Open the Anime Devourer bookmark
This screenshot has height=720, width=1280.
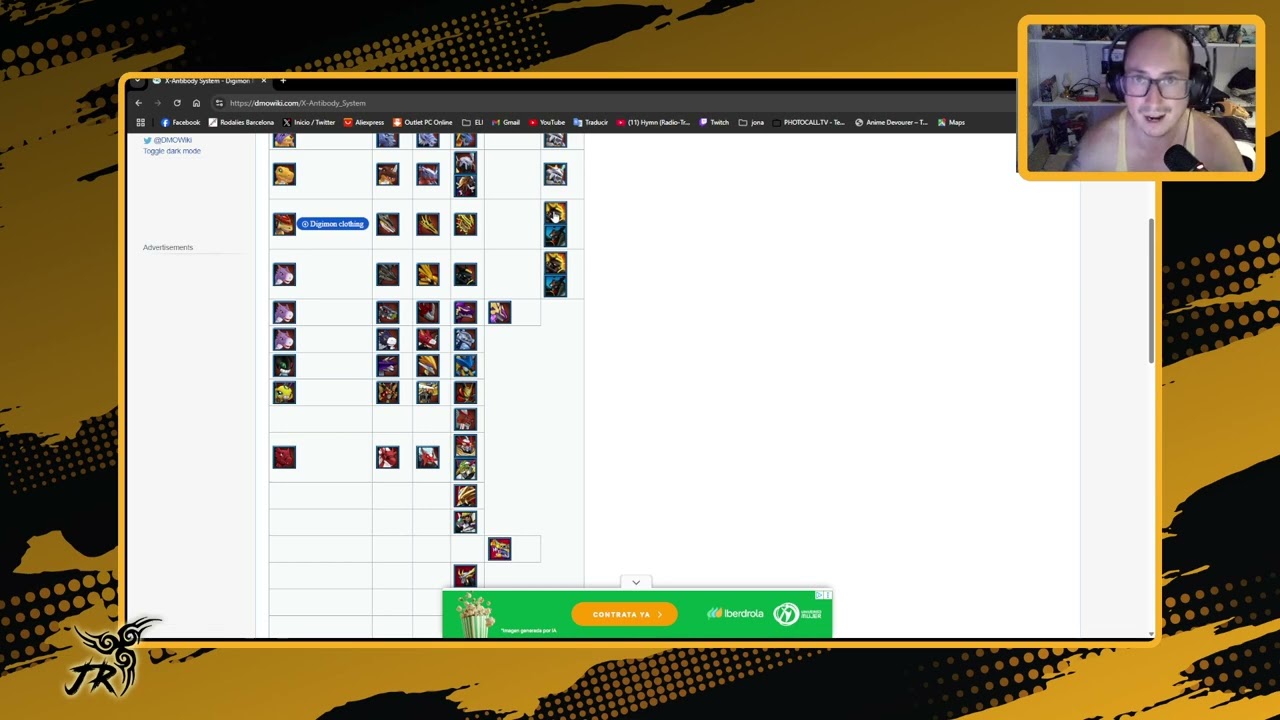coord(890,123)
